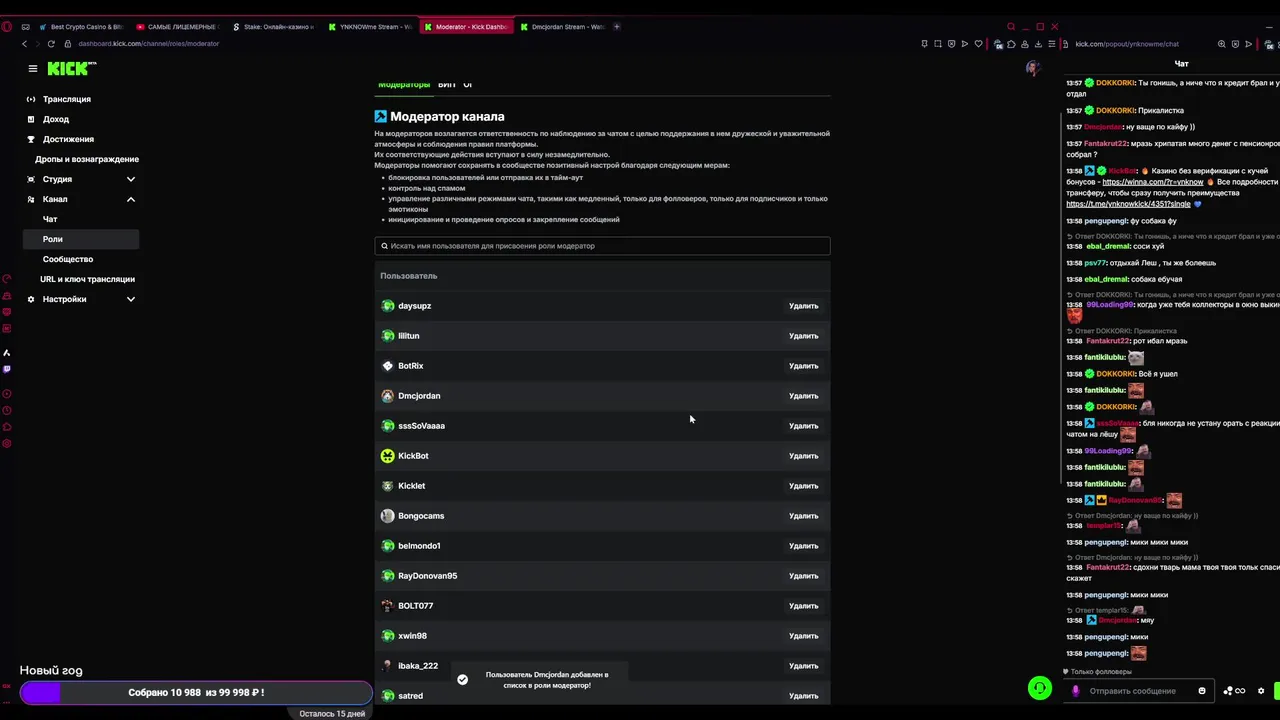The height and width of the screenshot is (720, 1280).
Task: Click the purple microphone icon in chat input
Action: [x=1076, y=691]
